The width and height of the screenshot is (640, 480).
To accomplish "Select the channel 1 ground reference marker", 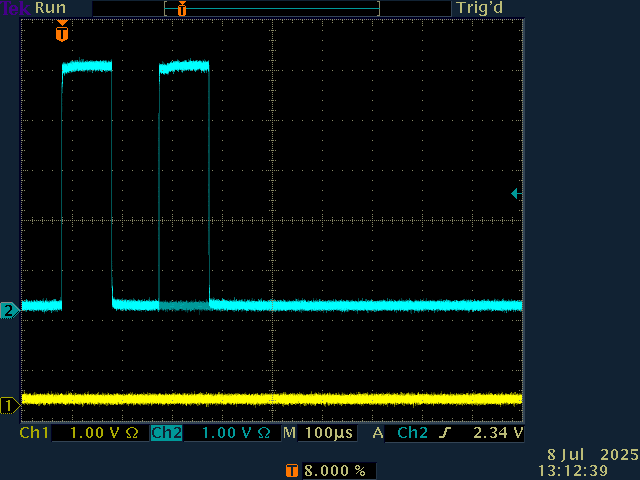I will coord(9,405).
